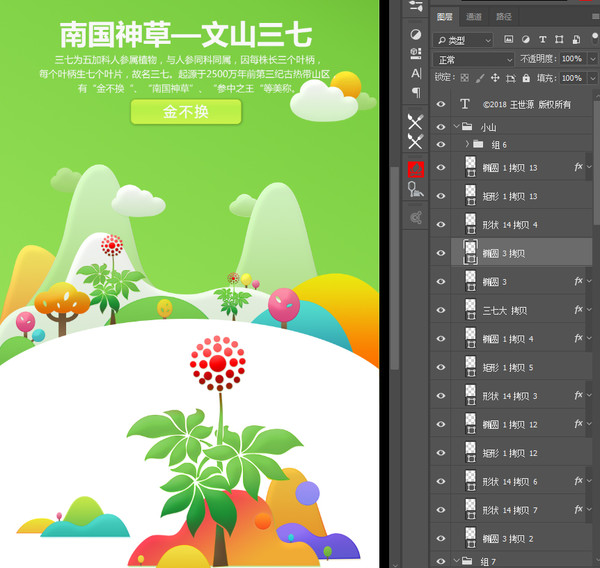The height and width of the screenshot is (568, 600).
Task: Collapse the 组 7 group
Action: pyautogui.click(x=456, y=560)
